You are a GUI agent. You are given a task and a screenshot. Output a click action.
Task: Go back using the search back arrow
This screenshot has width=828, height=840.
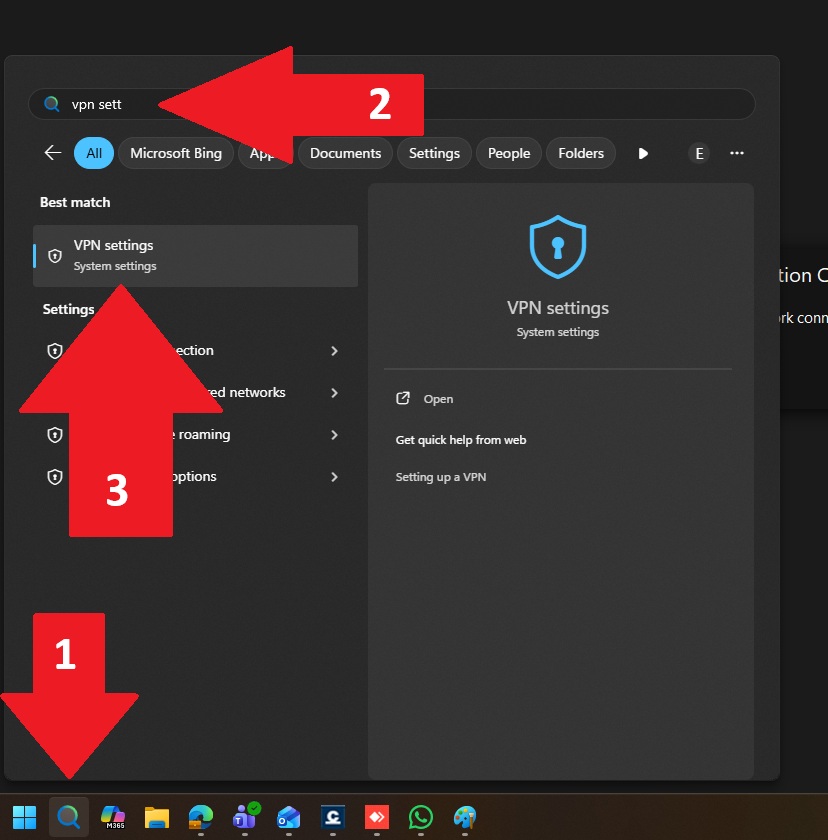coord(53,153)
